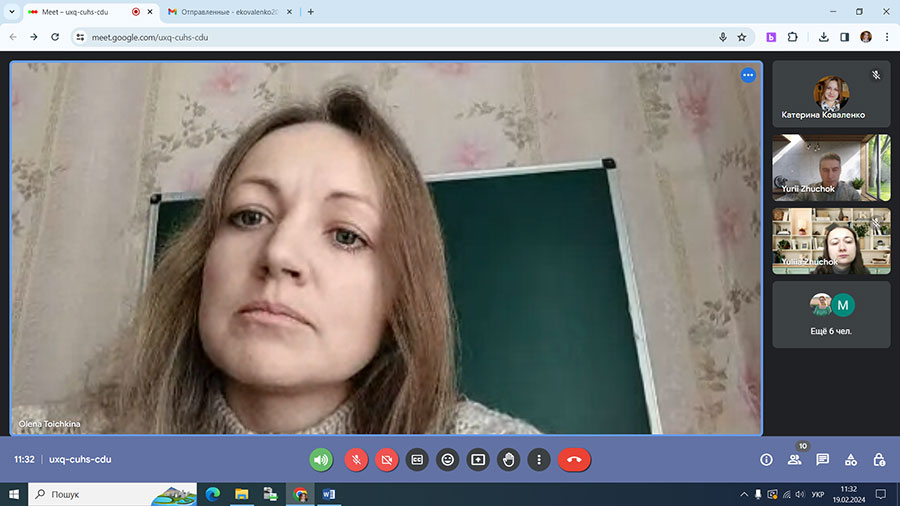Turn on the camera in Meet controls

click(x=387, y=460)
